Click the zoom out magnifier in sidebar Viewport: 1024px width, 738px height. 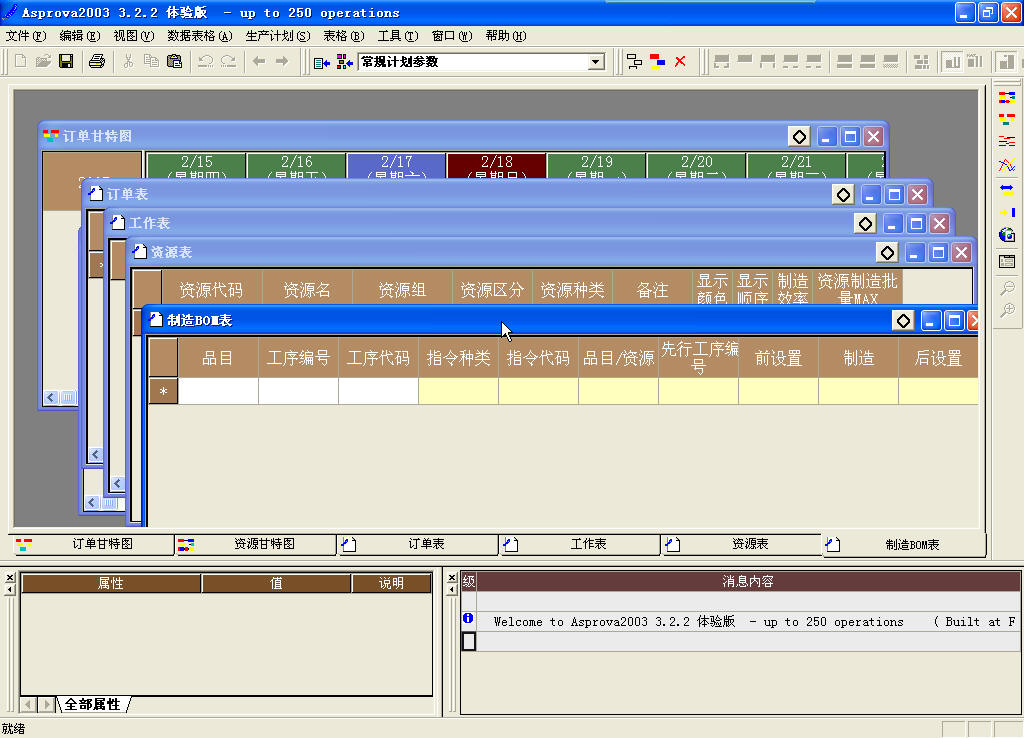(1007, 287)
